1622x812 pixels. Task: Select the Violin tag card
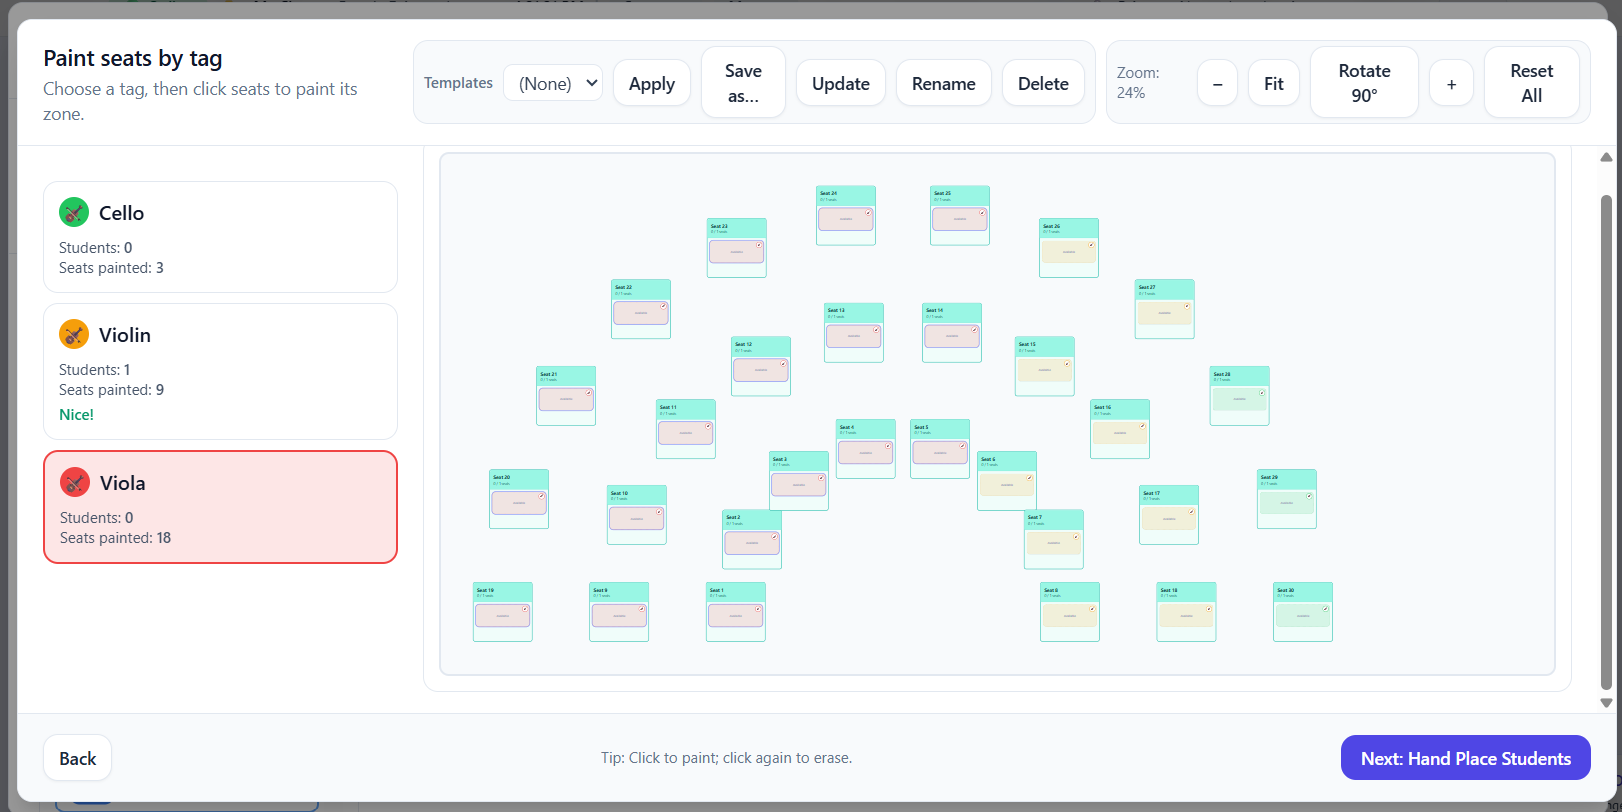coord(220,371)
